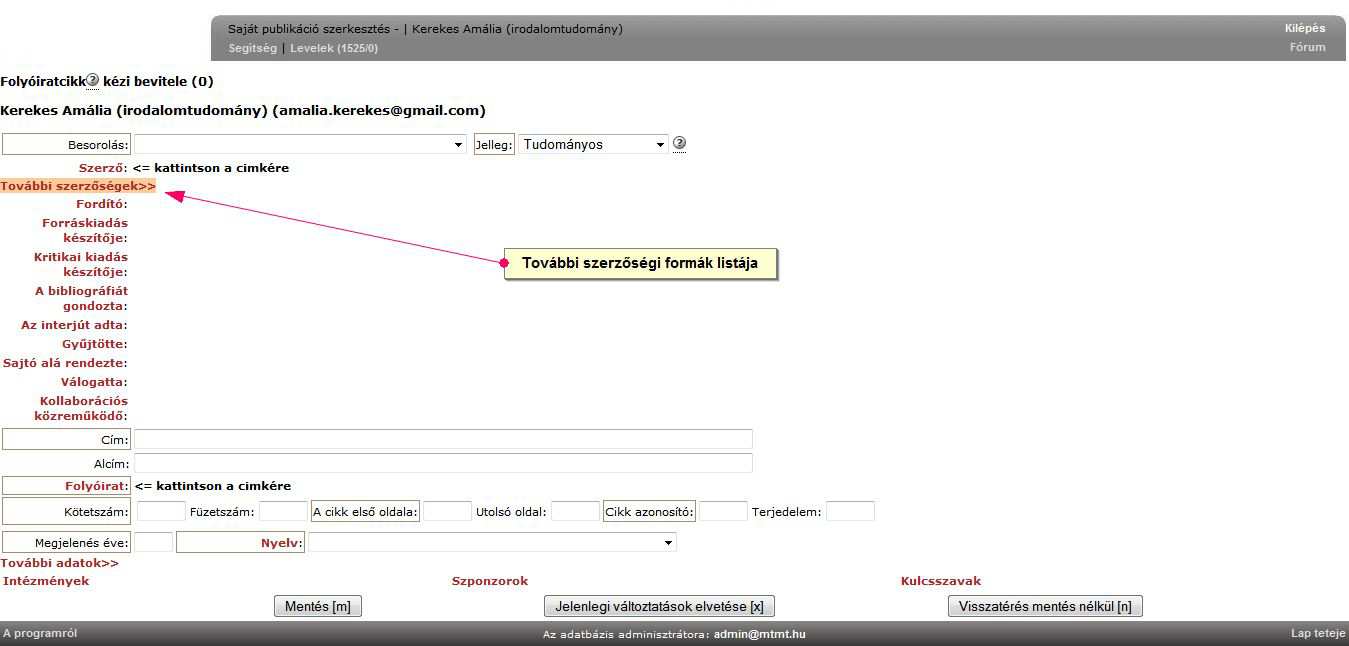This screenshot has width=1349, height=646.
Task: Click A programról in the footer
Action: click(40, 633)
